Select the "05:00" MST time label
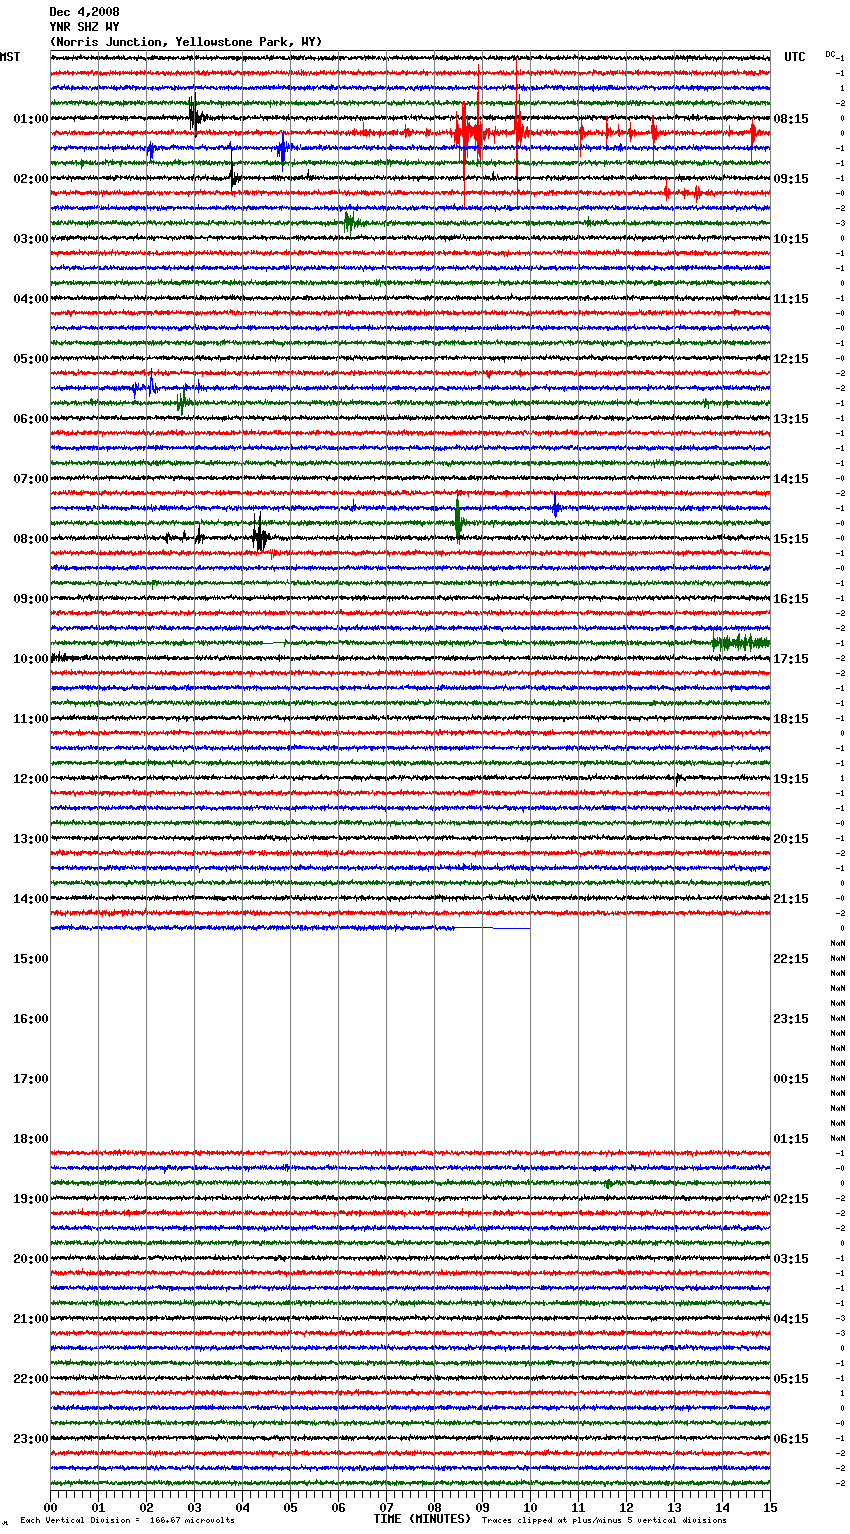The width and height of the screenshot is (850, 1534). pos(31,359)
